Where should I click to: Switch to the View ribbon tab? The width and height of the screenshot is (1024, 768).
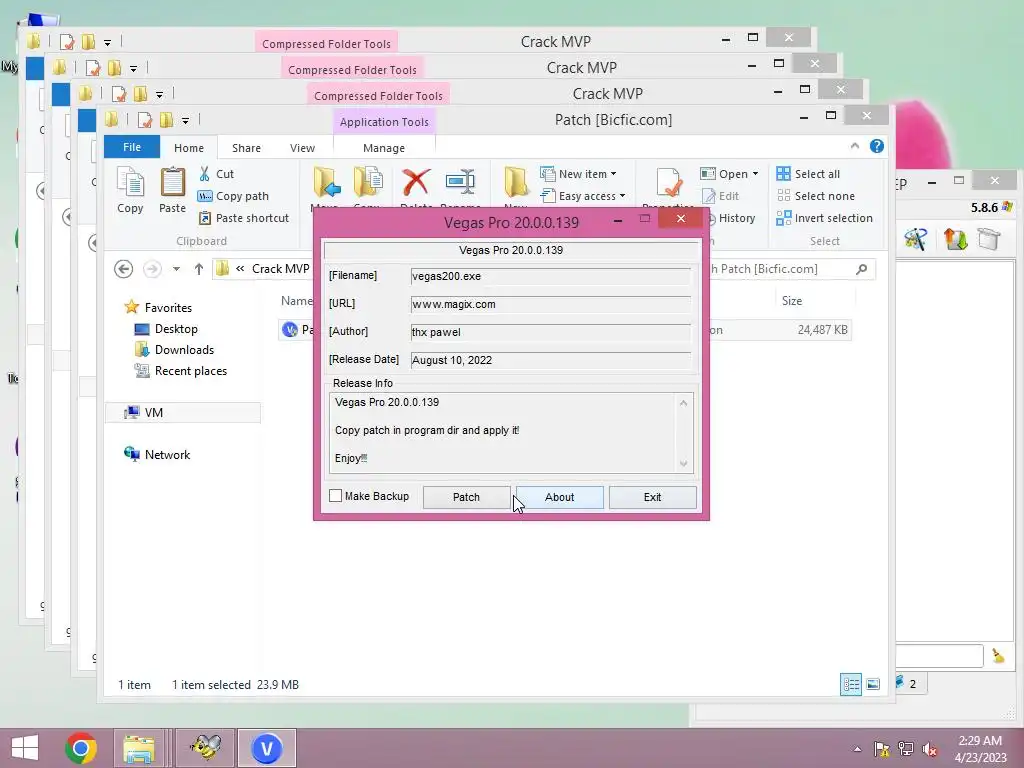(x=302, y=148)
